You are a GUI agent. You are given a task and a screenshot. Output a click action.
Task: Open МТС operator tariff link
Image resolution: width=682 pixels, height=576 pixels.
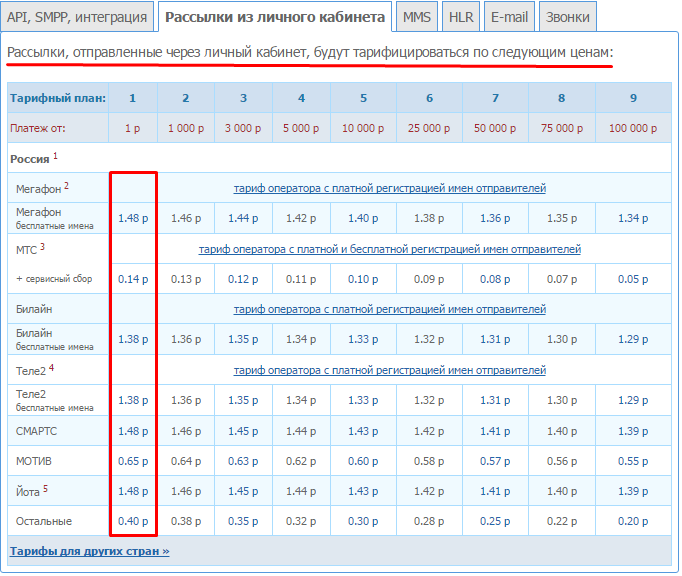click(x=390, y=249)
